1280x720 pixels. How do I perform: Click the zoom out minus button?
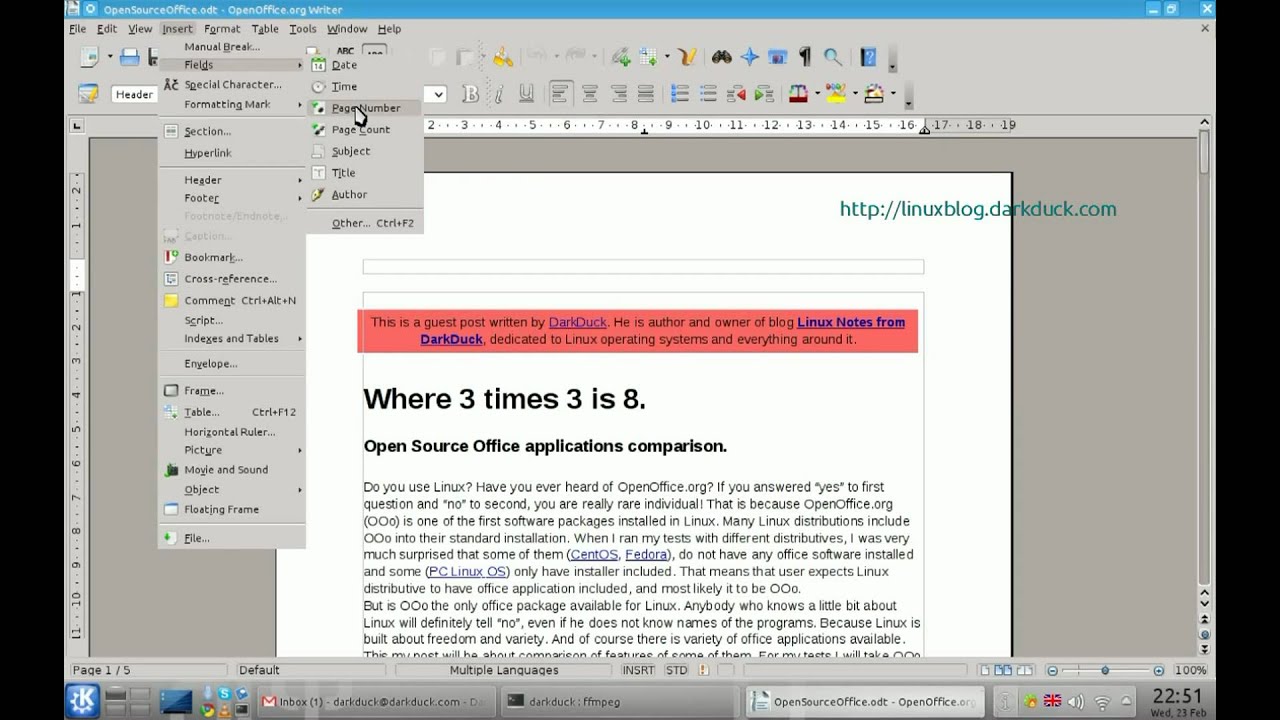[1052, 670]
